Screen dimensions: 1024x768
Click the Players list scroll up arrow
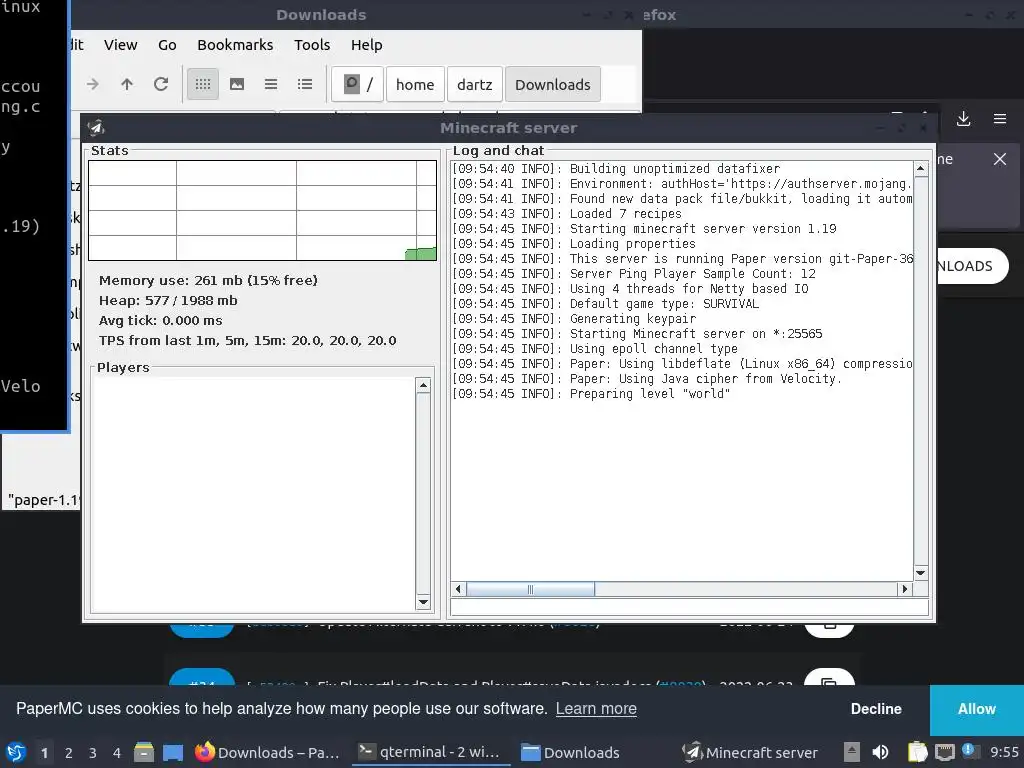(x=423, y=385)
